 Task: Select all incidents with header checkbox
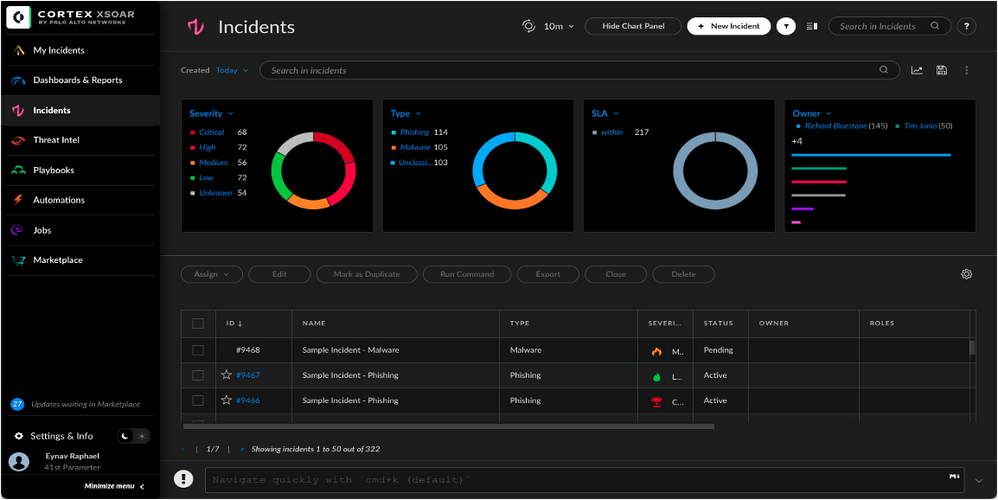(198, 323)
